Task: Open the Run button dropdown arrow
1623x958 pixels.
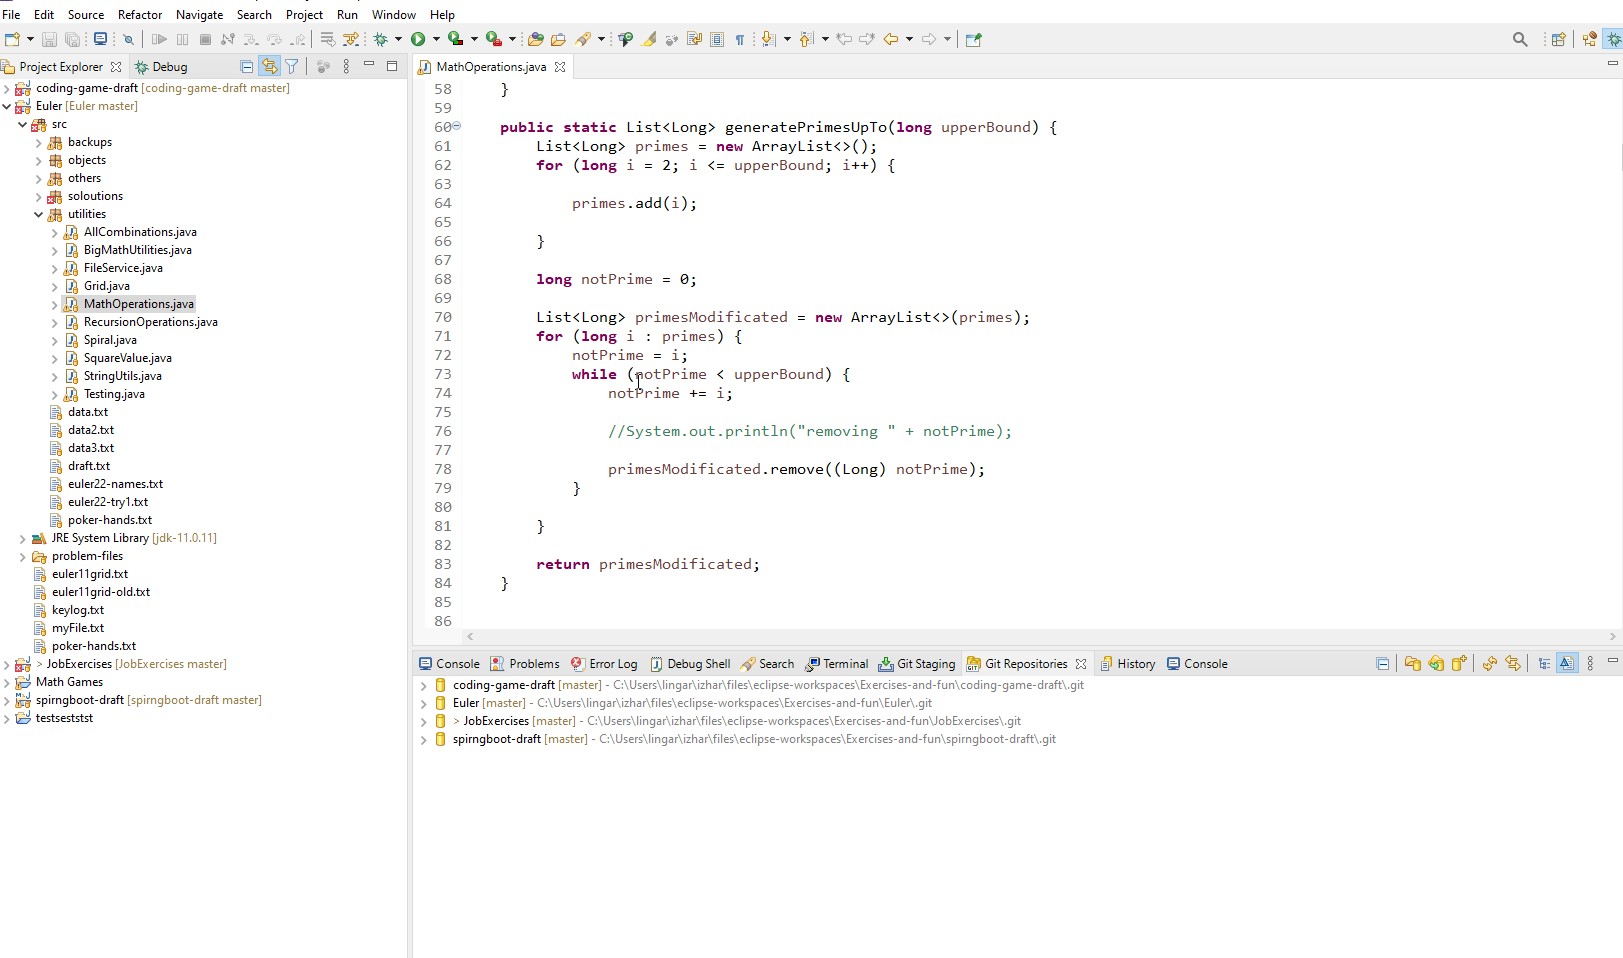Action: click(x=436, y=39)
